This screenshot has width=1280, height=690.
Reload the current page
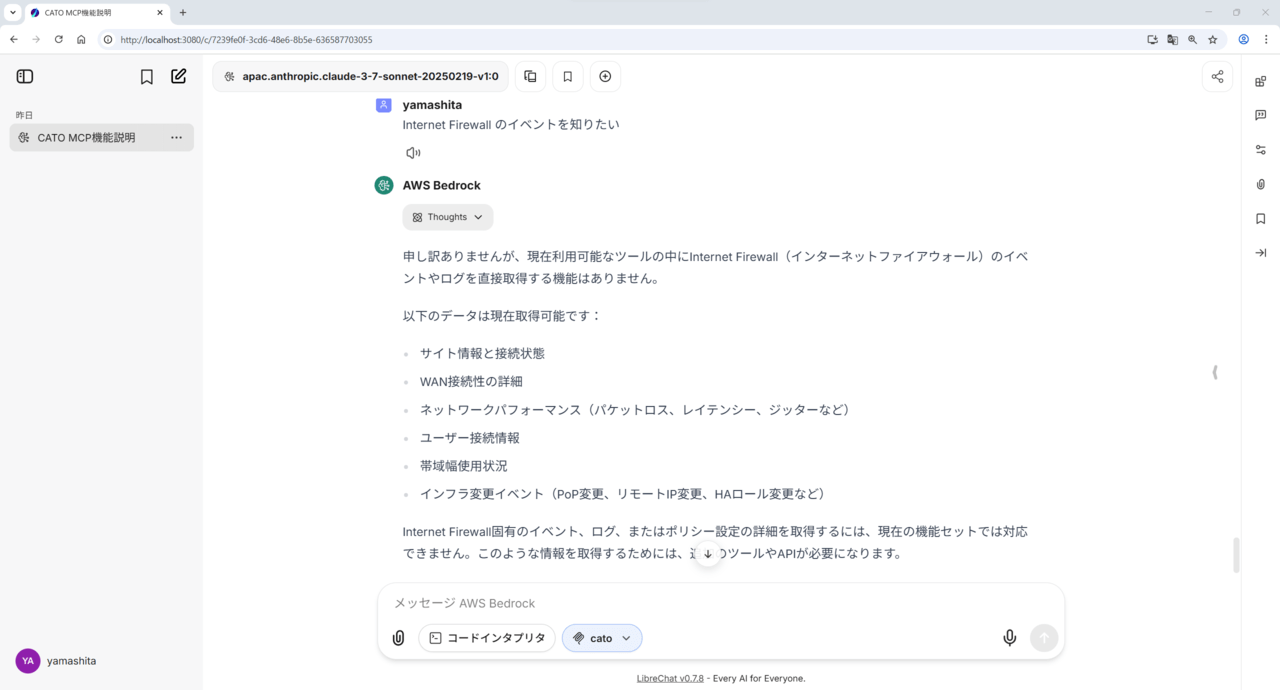pos(59,40)
